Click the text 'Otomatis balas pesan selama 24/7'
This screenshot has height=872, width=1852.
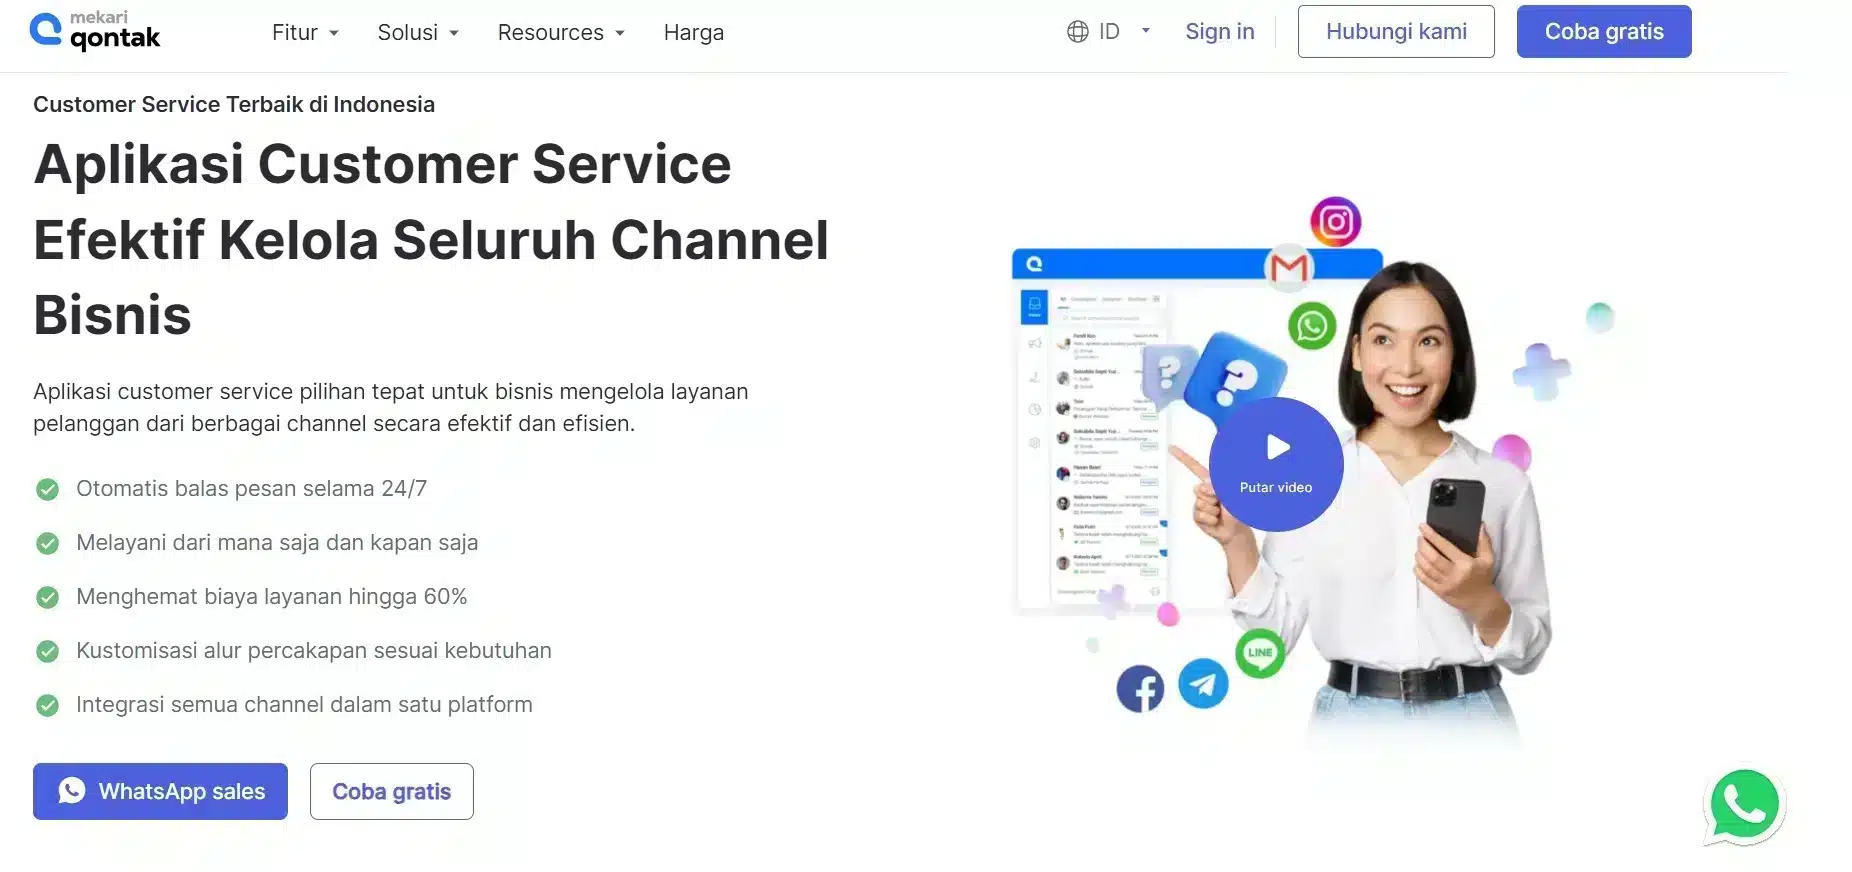pos(251,488)
